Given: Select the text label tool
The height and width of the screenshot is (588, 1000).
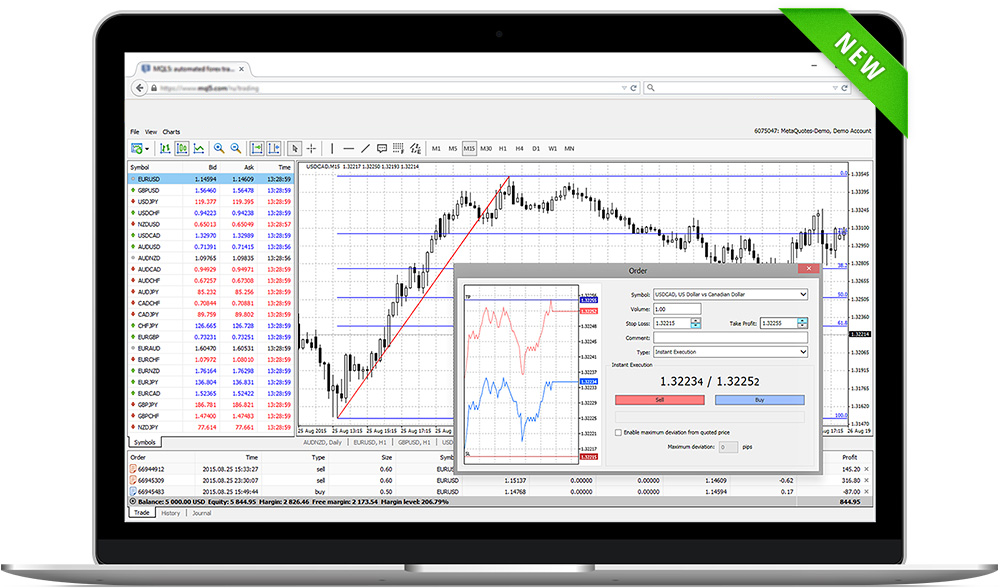Looking at the screenshot, I should (382, 149).
